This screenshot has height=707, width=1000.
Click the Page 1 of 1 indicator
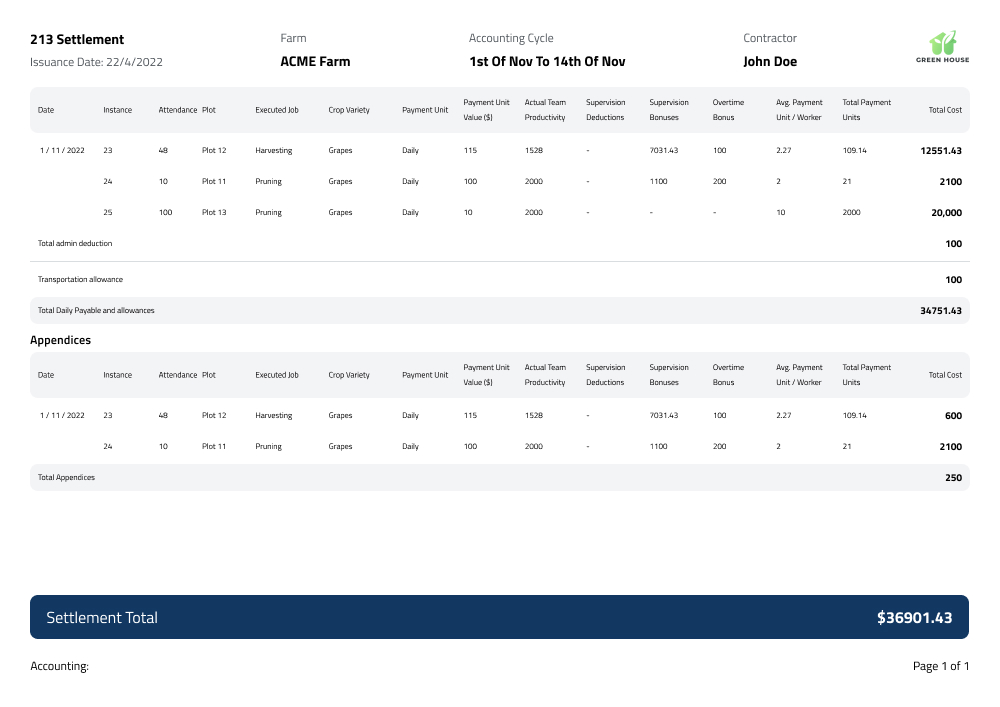940,666
